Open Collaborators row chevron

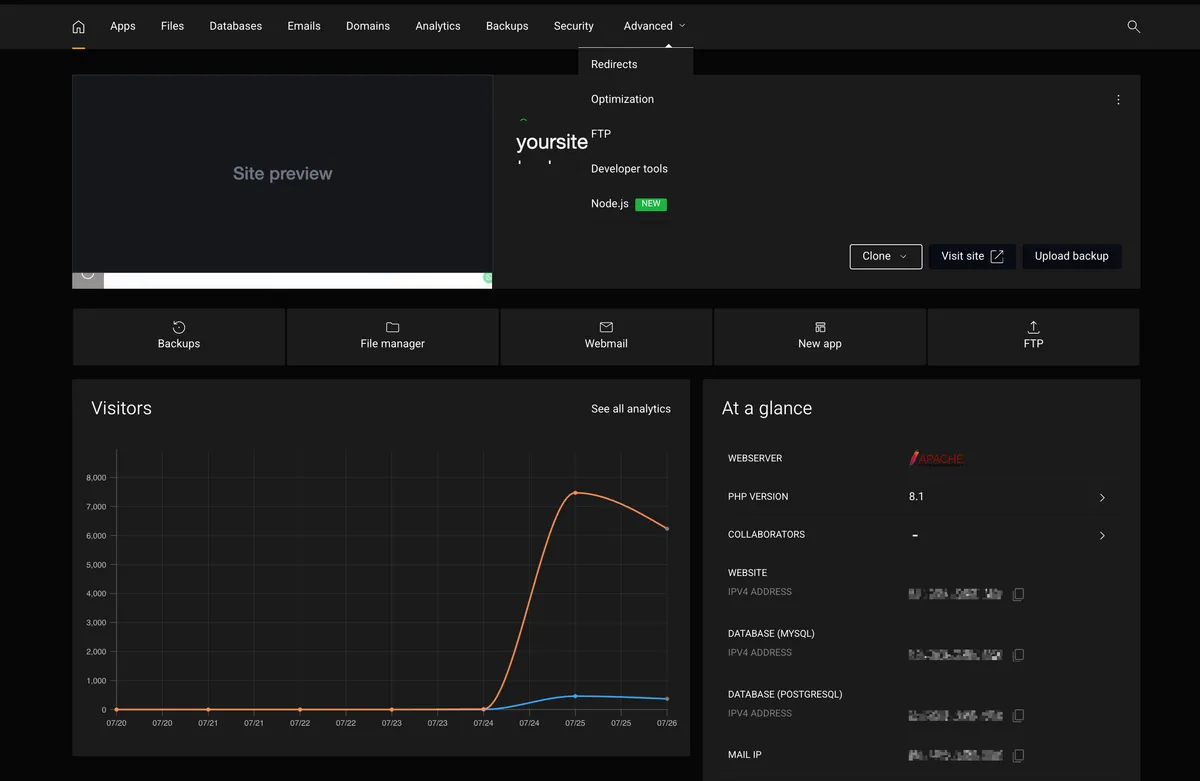[1102, 535]
